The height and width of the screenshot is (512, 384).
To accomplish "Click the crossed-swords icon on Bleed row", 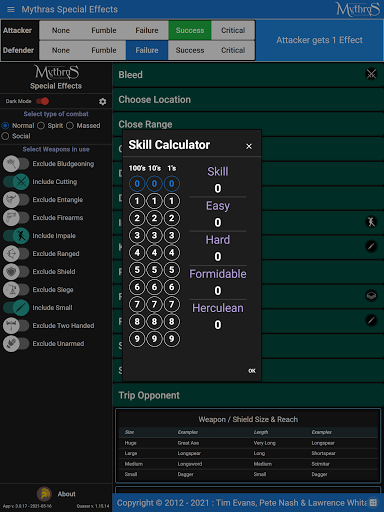I will 371,74.
